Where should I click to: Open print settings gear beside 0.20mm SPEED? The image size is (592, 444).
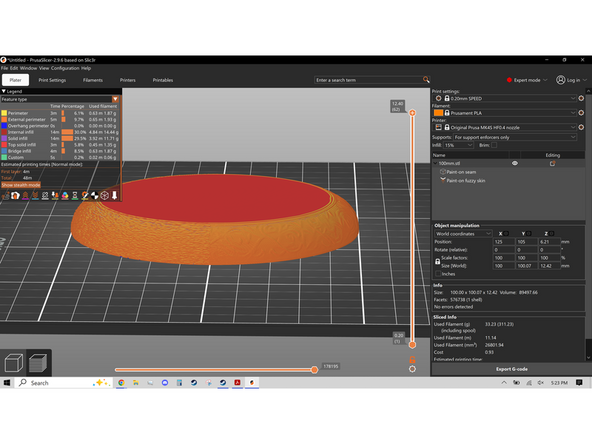click(581, 98)
